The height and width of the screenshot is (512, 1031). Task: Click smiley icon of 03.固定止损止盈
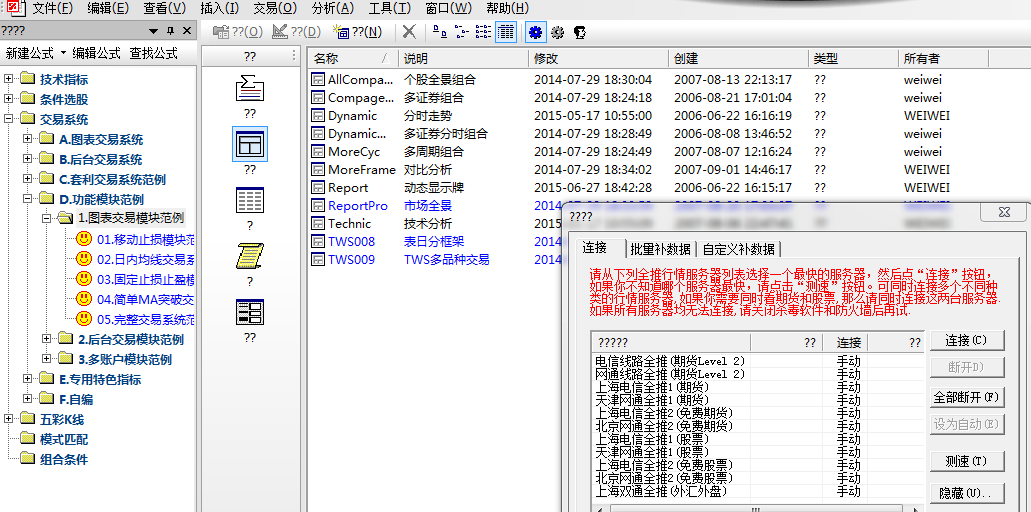[x=84, y=279]
